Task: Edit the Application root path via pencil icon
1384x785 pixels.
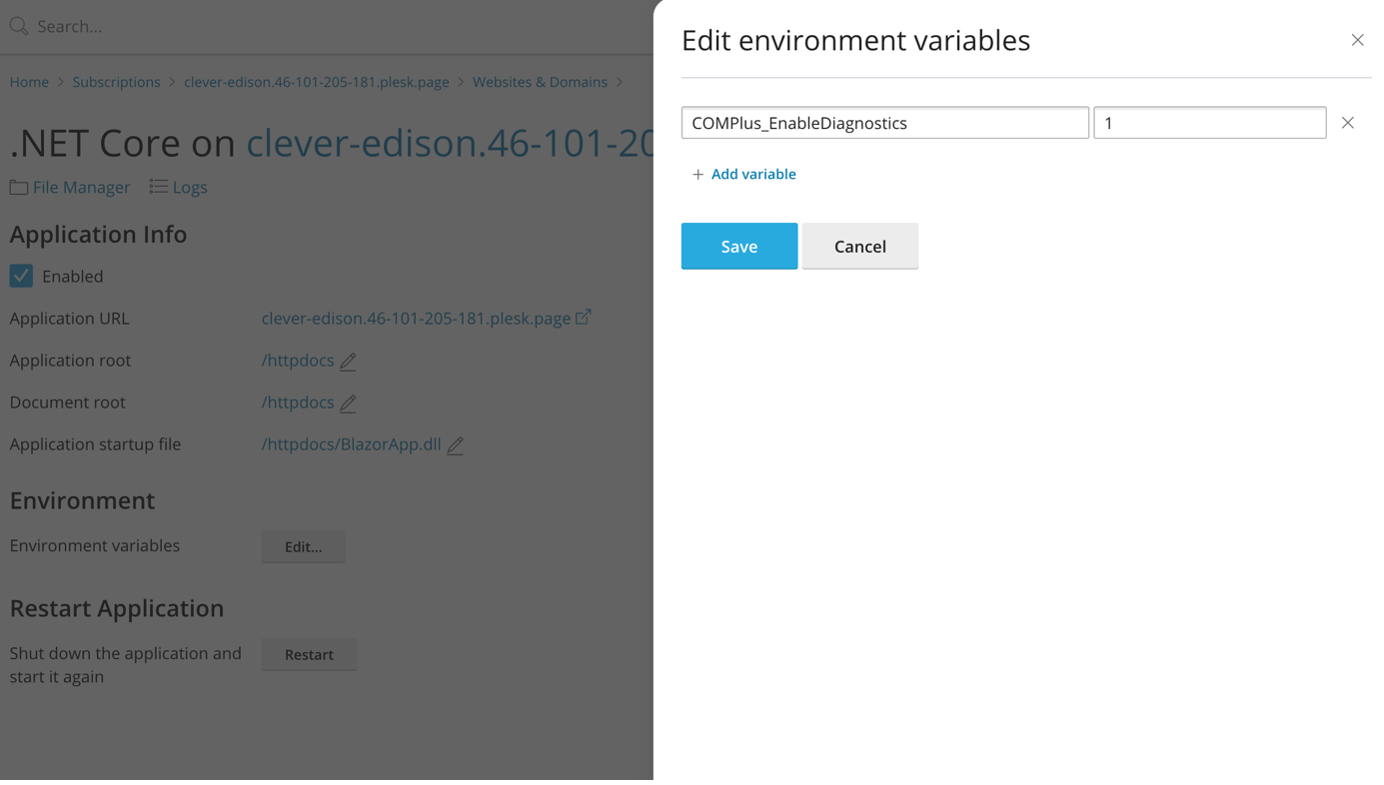Action: coord(347,361)
